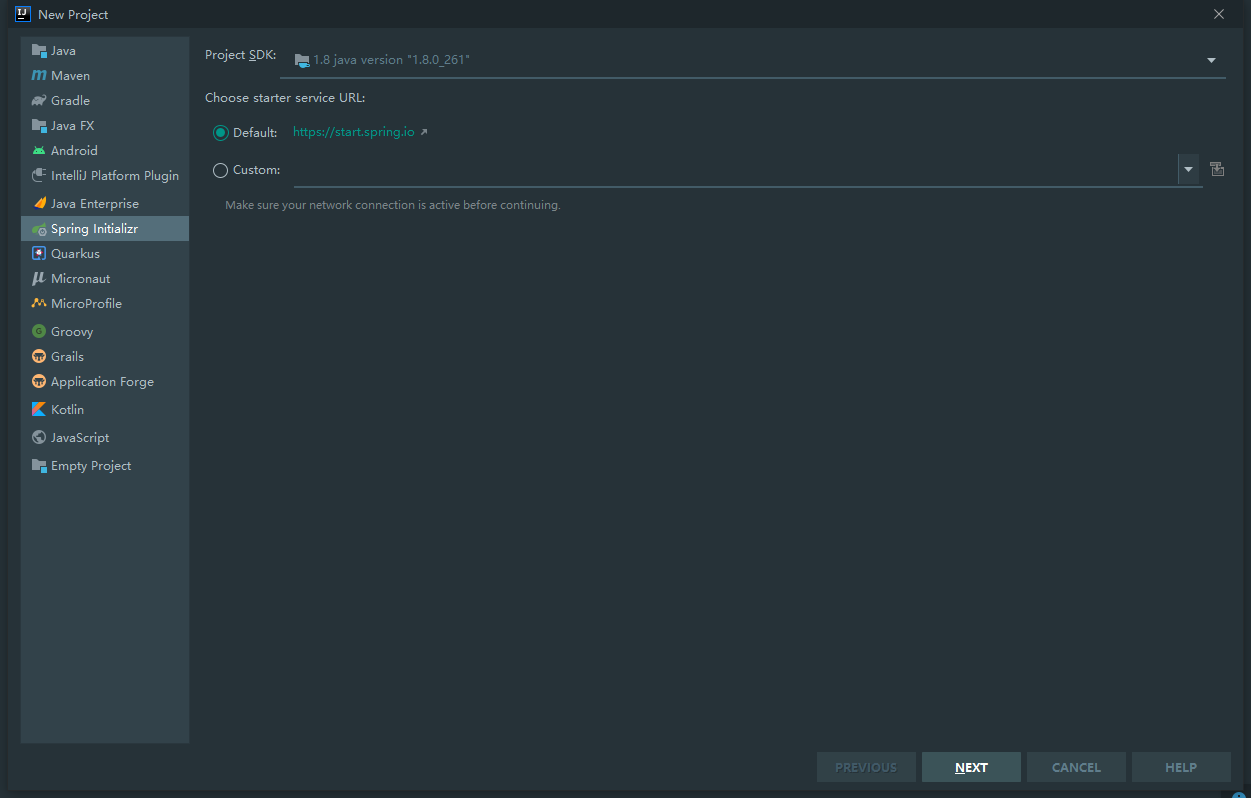The height and width of the screenshot is (798, 1251).
Task: Close the New Project dialog
Action: pos(1219,14)
